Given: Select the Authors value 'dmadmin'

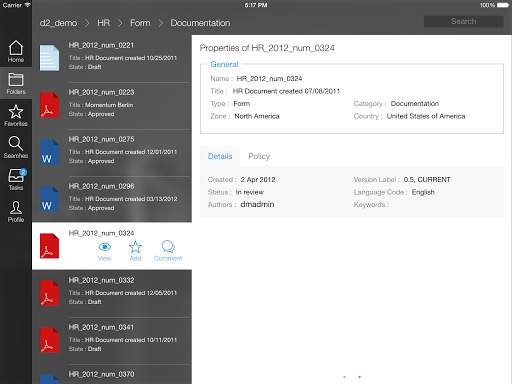Looking at the screenshot, I should click(257, 204).
